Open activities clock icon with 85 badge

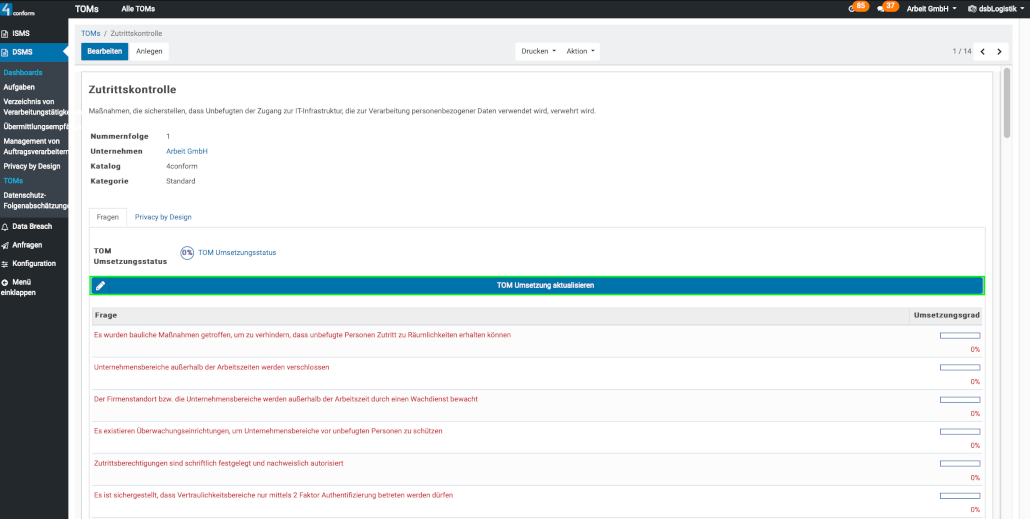coord(857,8)
